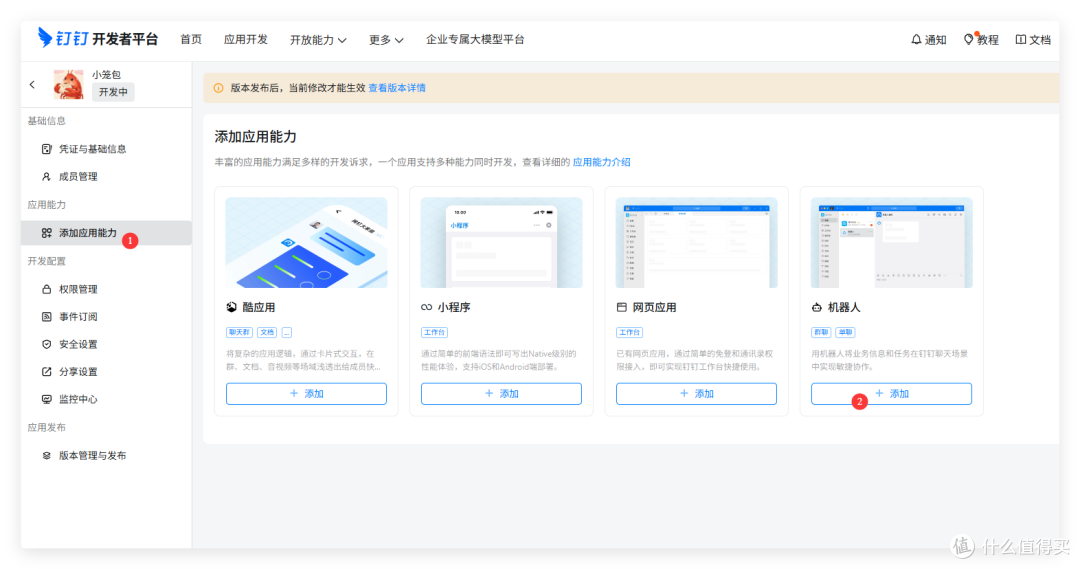Open the 应用开发 menu item
1080x569 pixels.
[246, 39]
